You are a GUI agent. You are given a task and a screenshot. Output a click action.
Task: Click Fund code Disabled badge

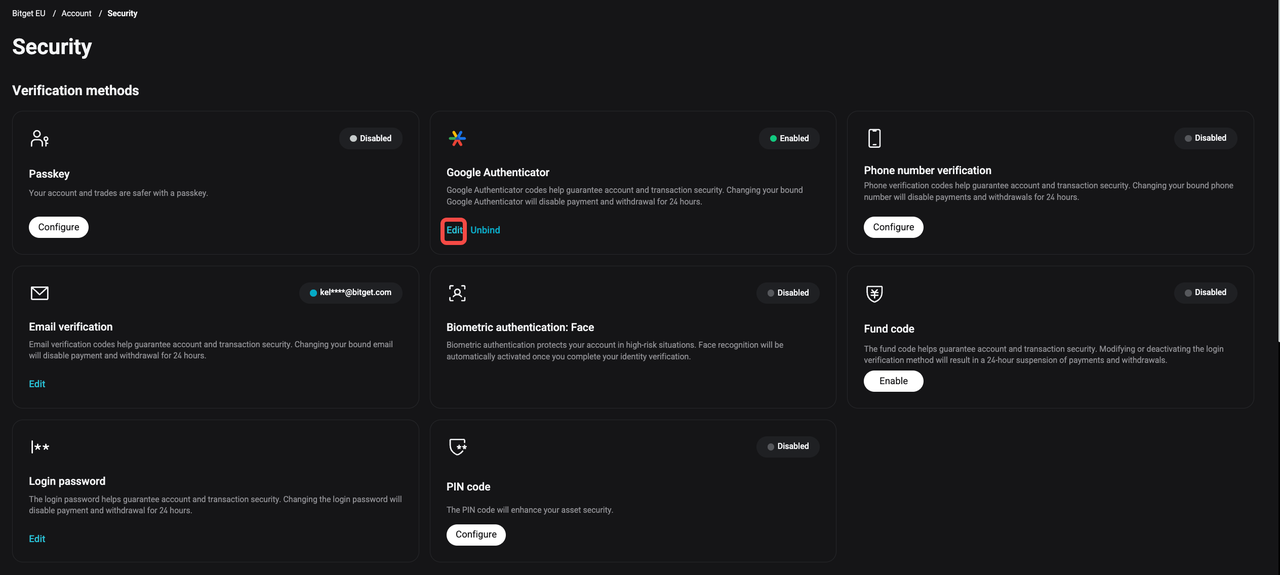click(x=1206, y=292)
